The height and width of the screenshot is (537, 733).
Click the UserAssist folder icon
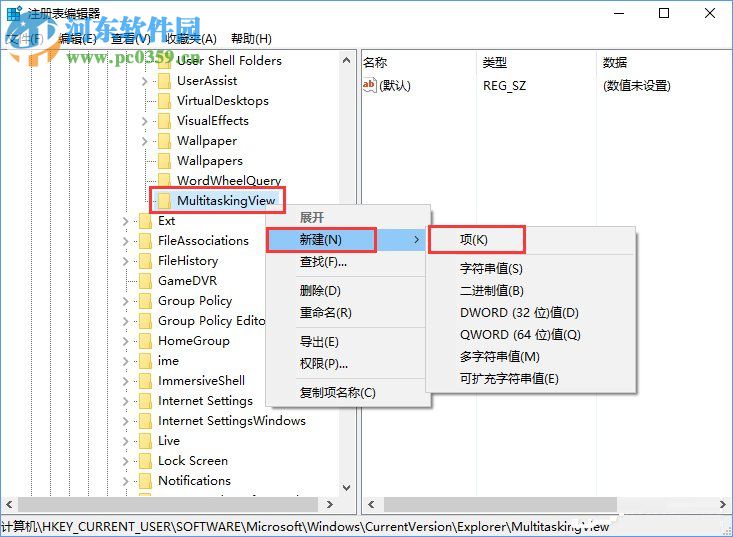click(164, 81)
